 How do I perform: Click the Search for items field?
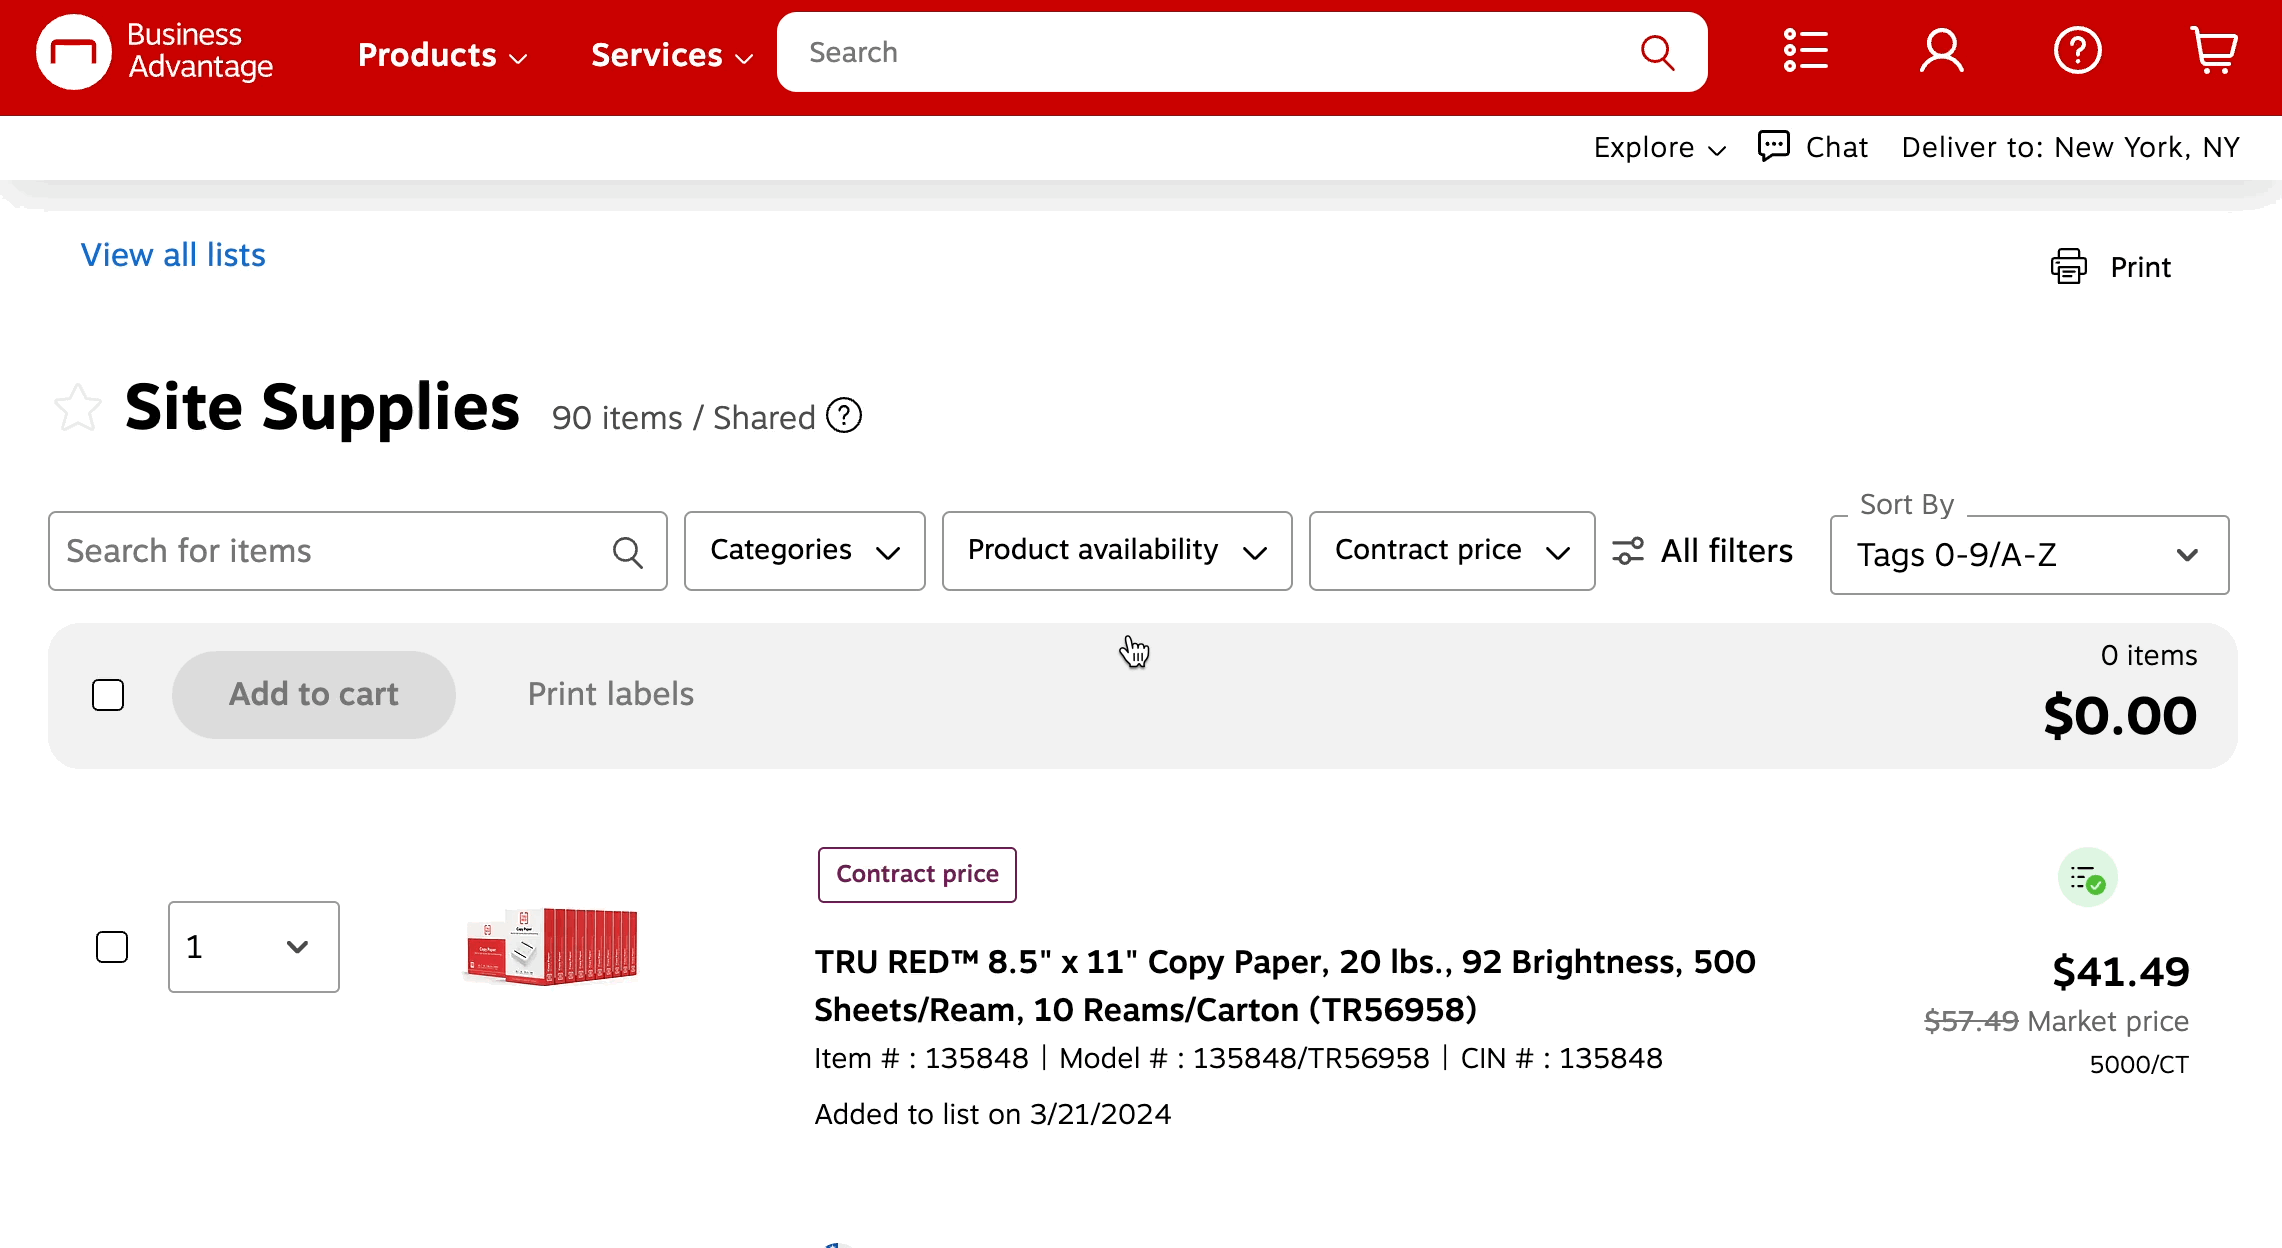pyautogui.click(x=335, y=551)
